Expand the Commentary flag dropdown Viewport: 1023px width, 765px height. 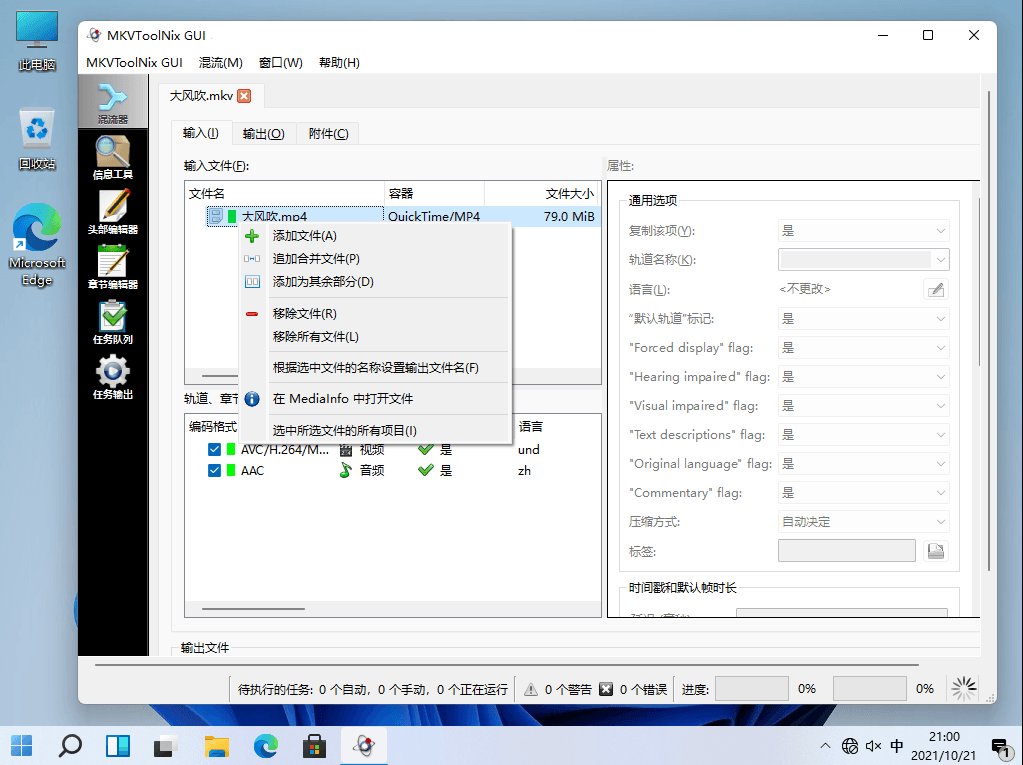tap(863, 493)
